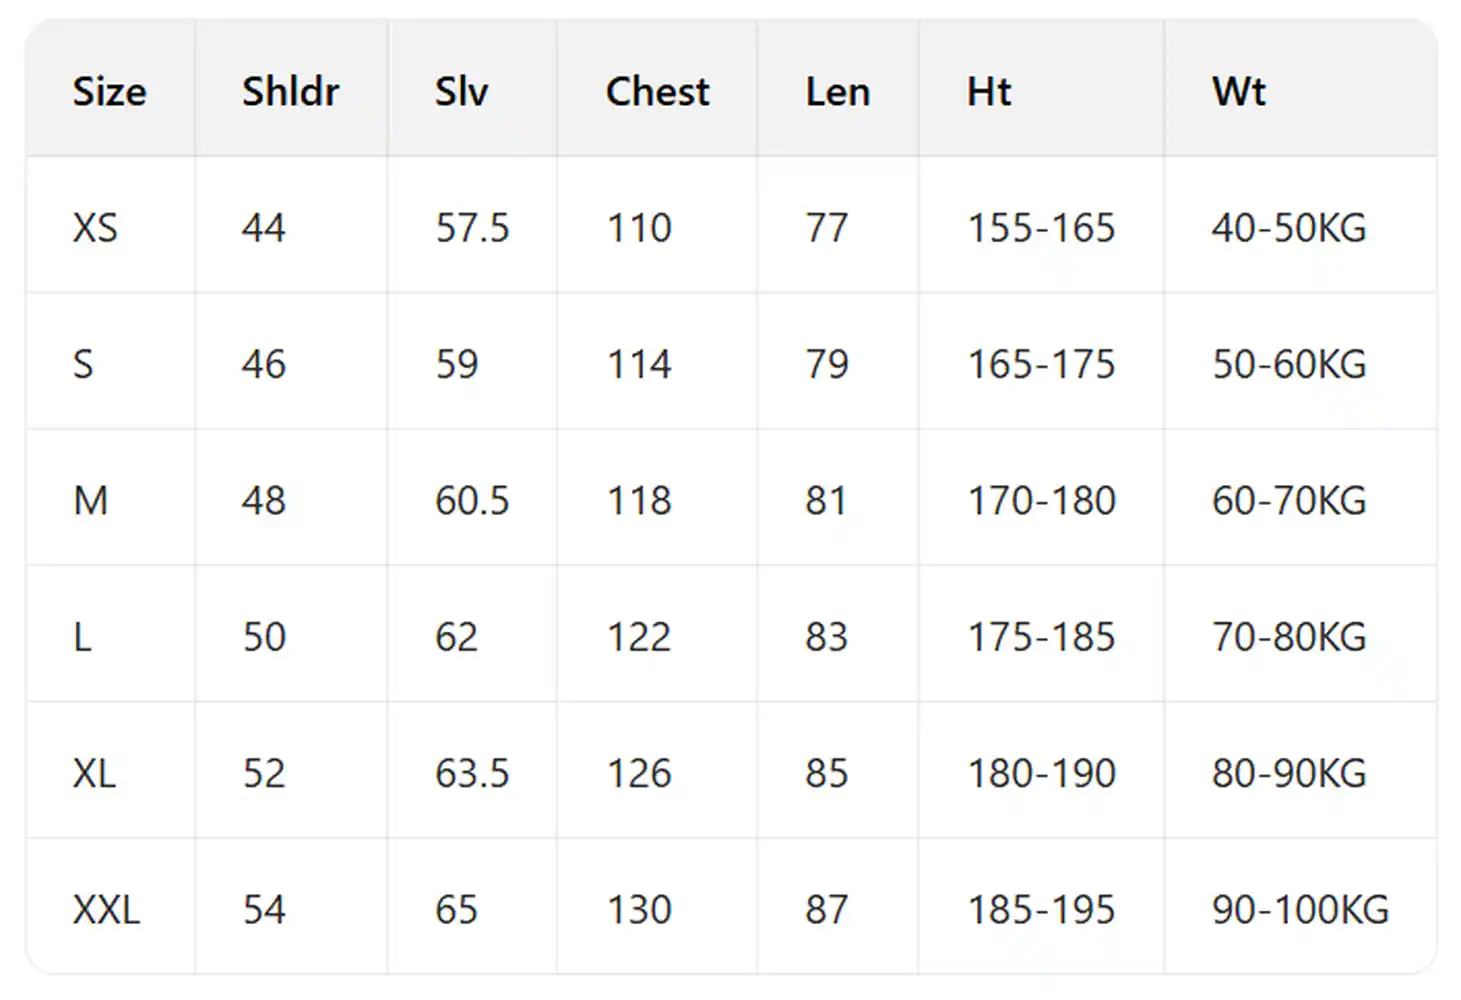Select the XS size row label
Image resolution: width=1461 pixels, height=1000 pixels.
pos(95,228)
